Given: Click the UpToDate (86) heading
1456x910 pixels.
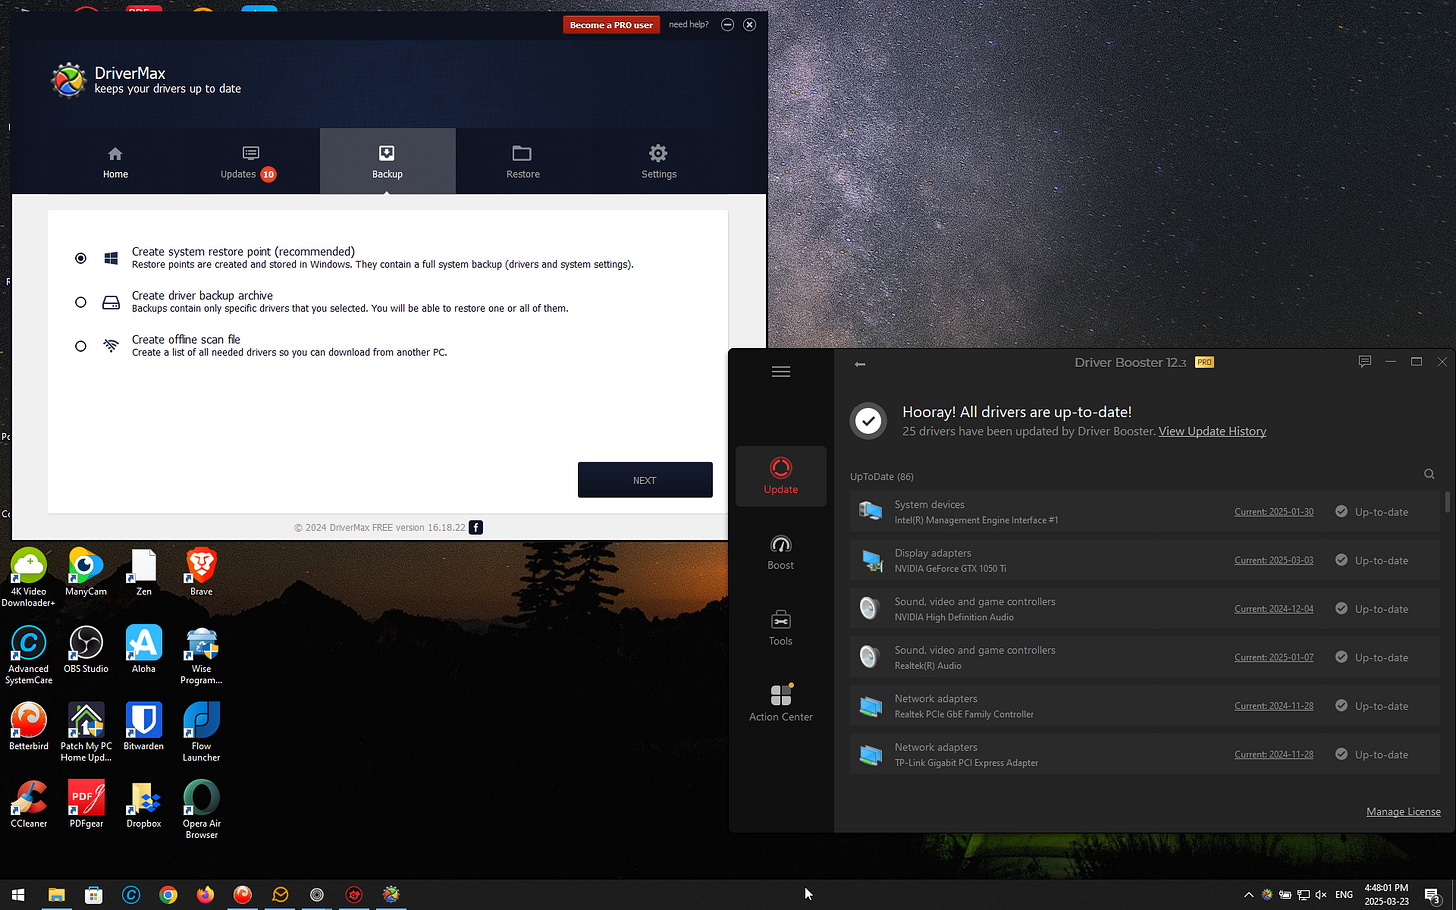Looking at the screenshot, I should click(x=881, y=476).
